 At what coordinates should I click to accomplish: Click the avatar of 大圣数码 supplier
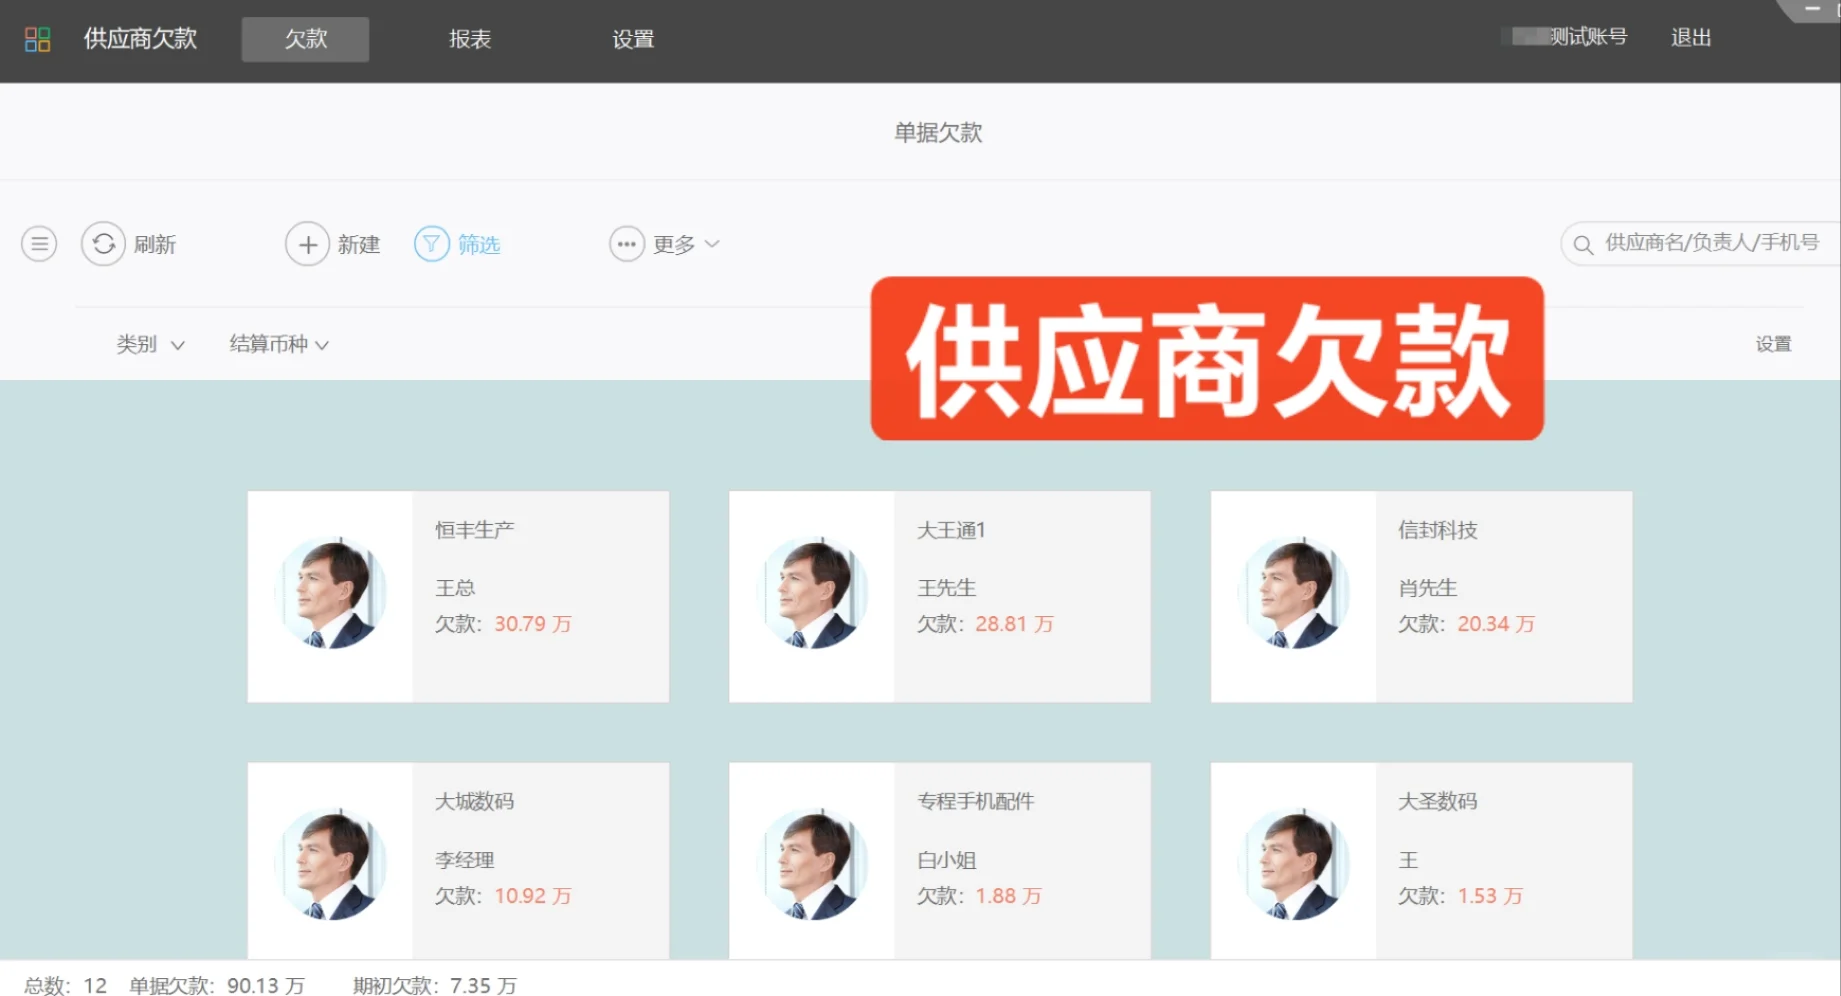[1294, 865]
